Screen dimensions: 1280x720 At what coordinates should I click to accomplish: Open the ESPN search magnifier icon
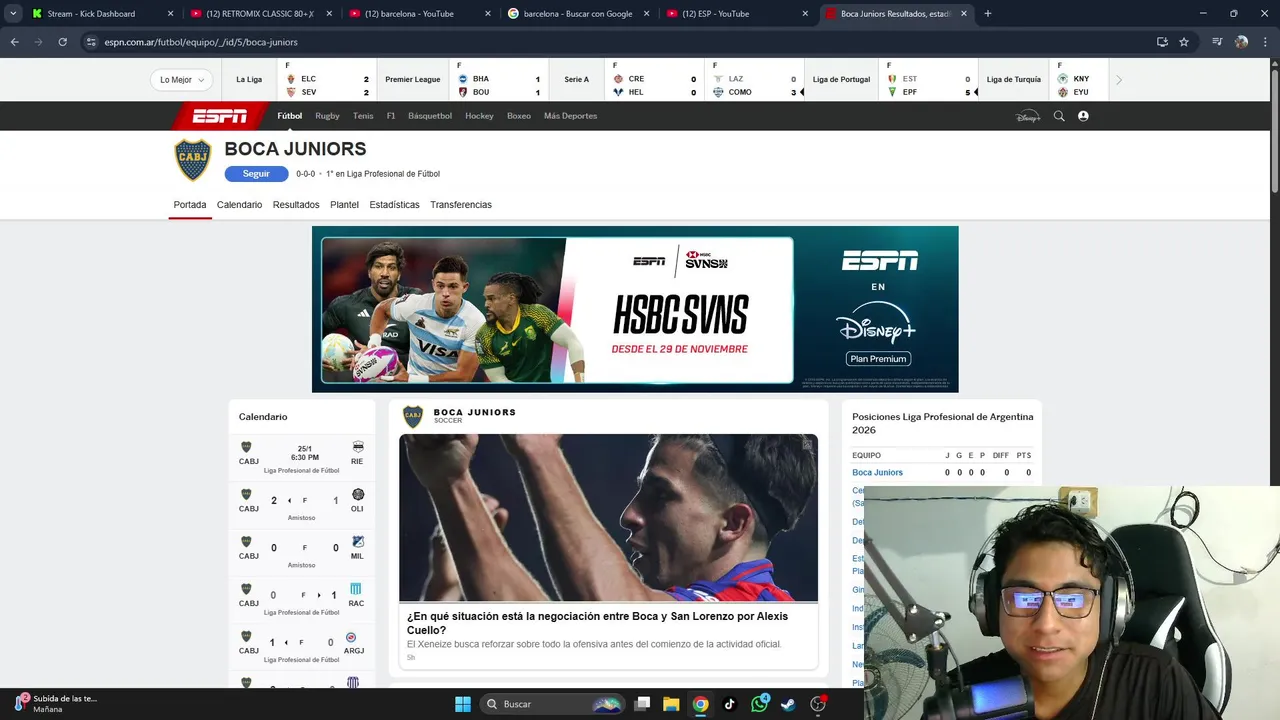(1059, 116)
